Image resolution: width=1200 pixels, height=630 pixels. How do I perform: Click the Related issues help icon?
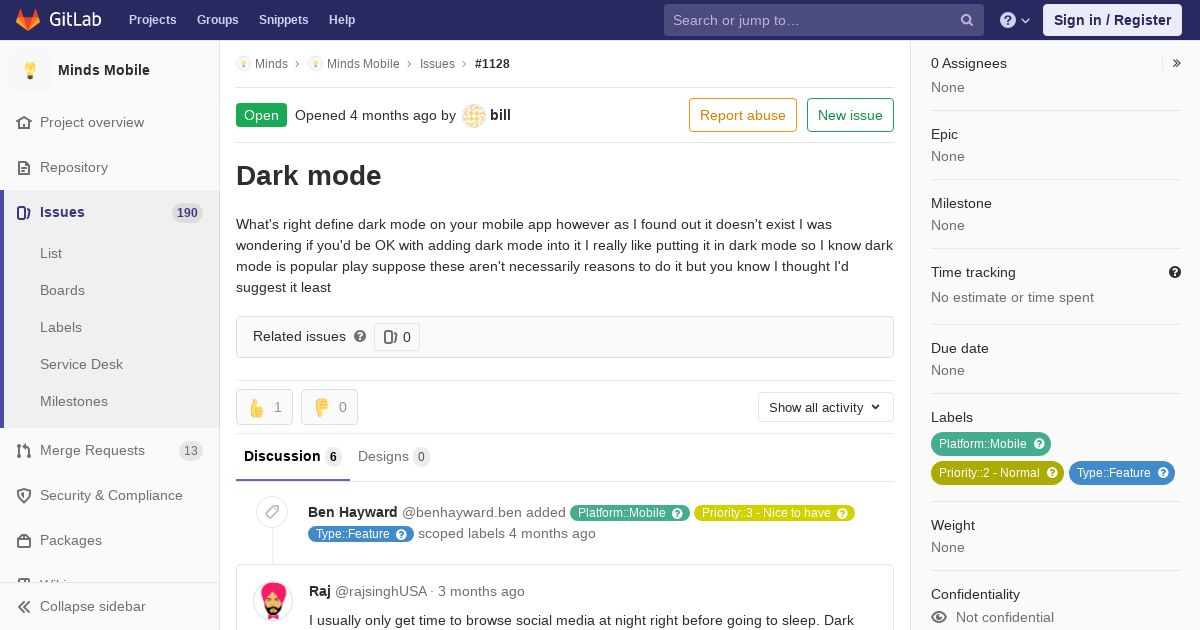click(360, 336)
